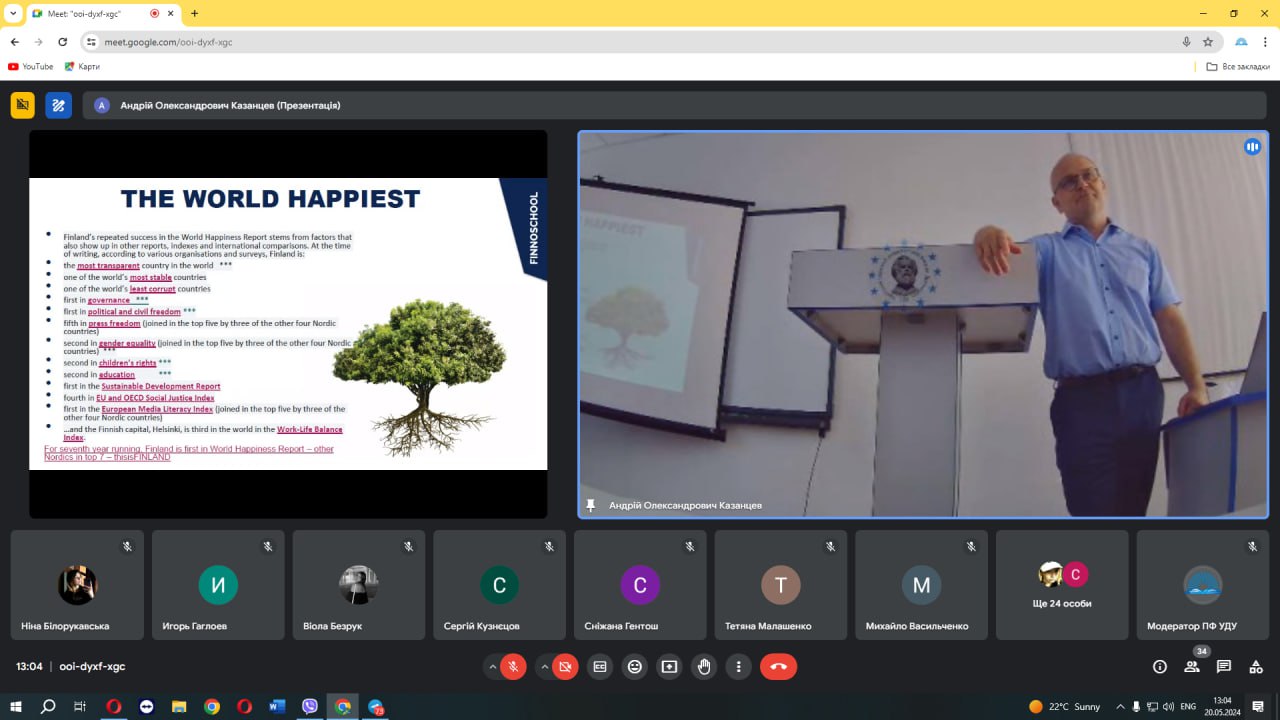Show the participants list with 34 people
Screen dimensions: 1280x720
pos(1191,666)
